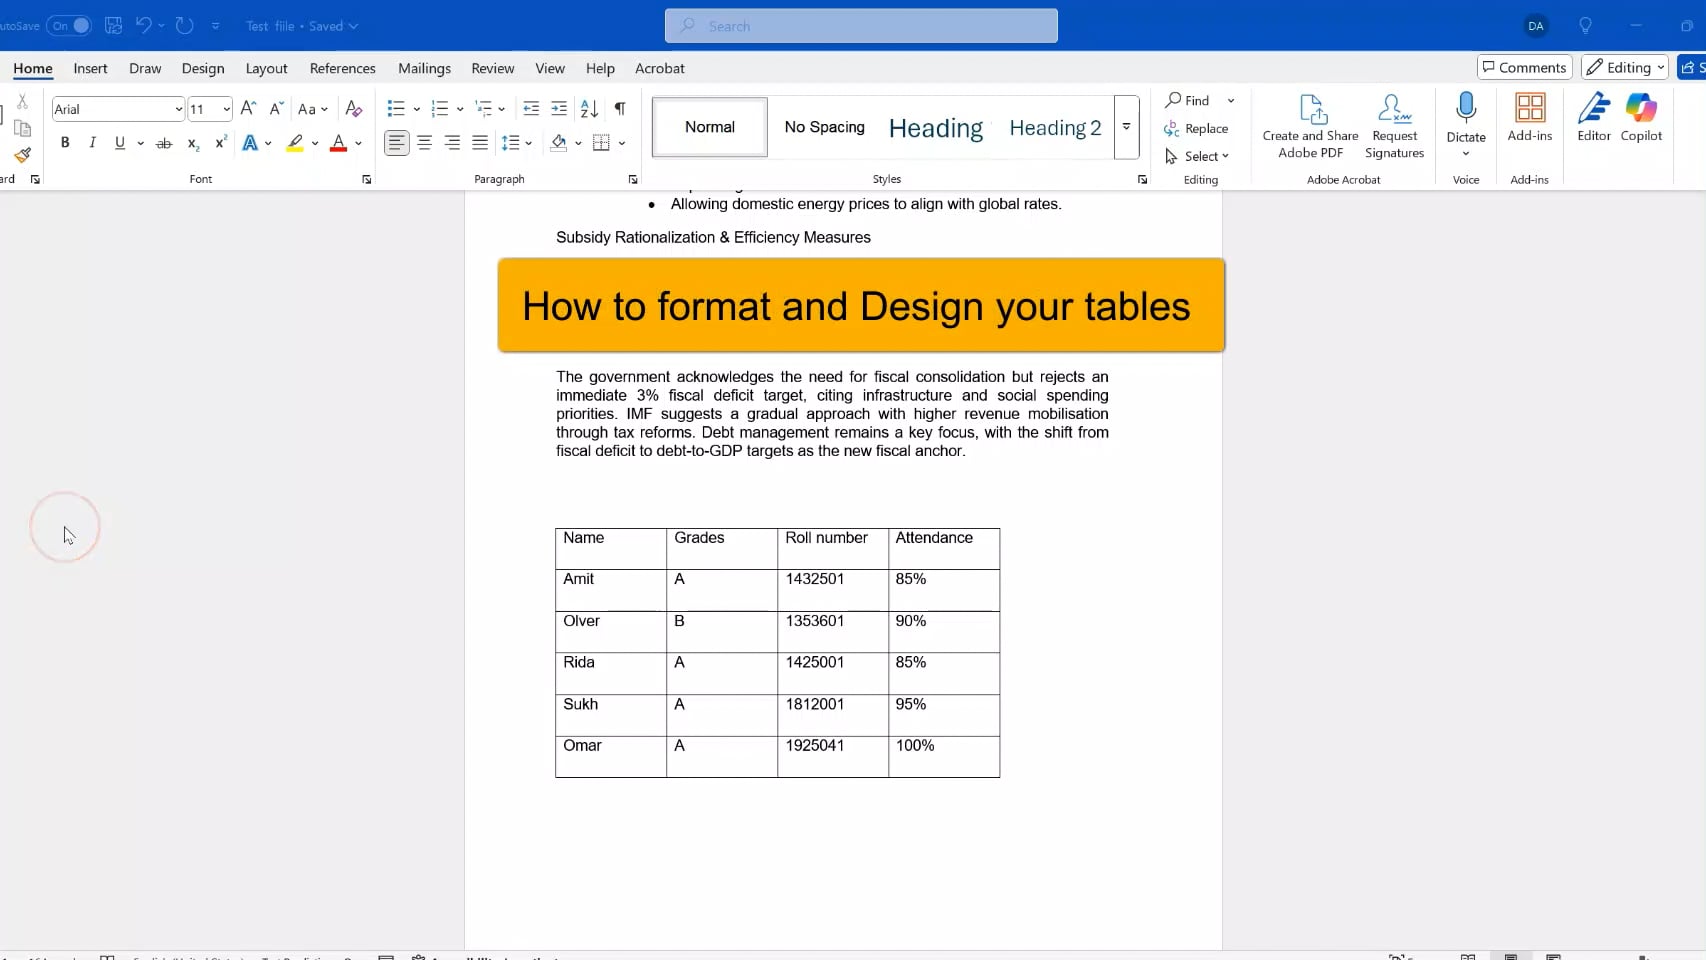Clear all formatting
1706x960 pixels.
tap(353, 109)
